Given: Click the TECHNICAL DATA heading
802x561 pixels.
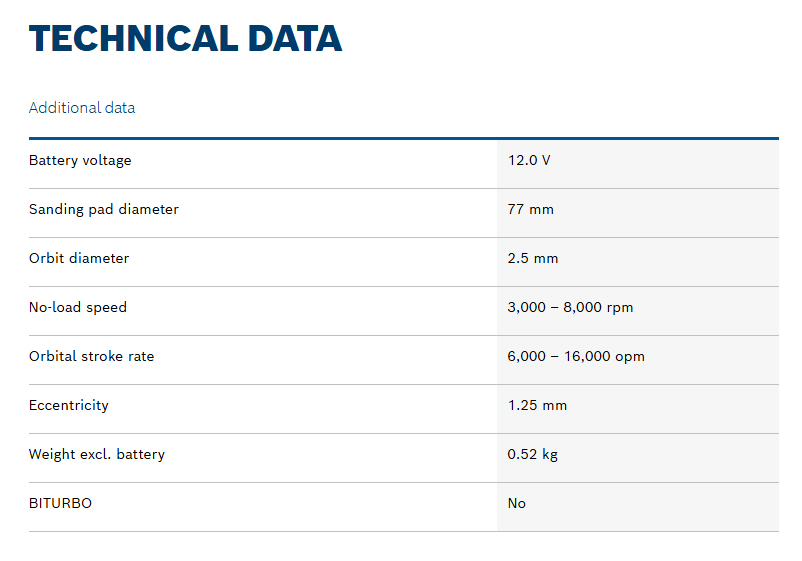Looking at the screenshot, I should click(185, 38).
